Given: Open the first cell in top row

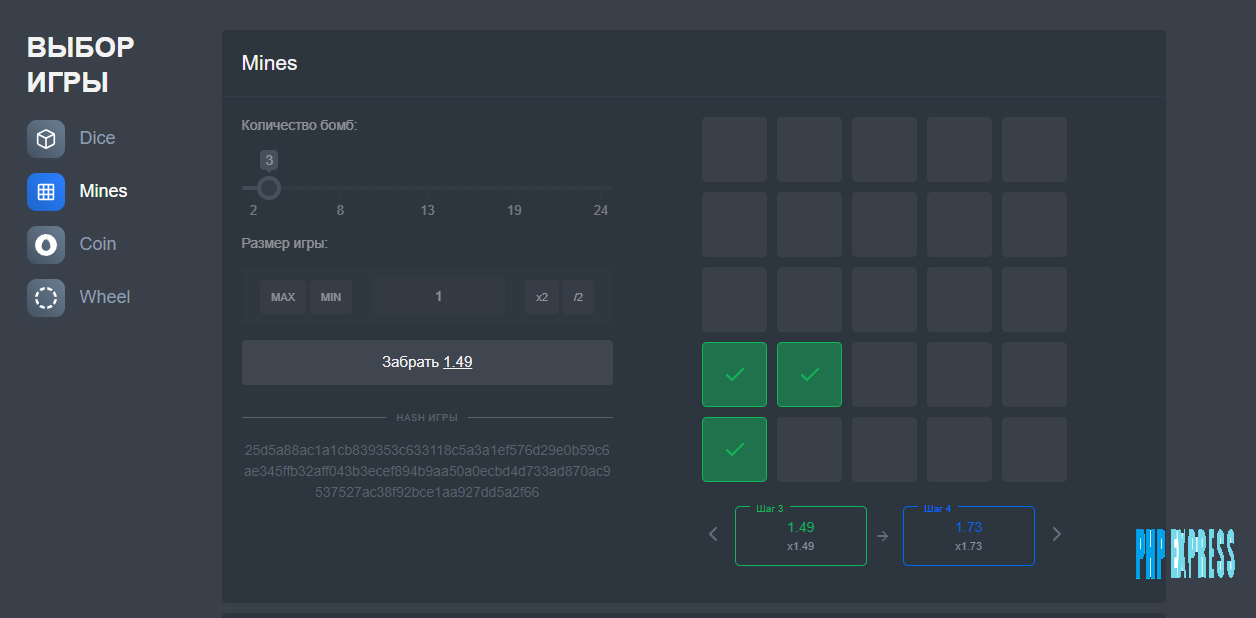Looking at the screenshot, I should (734, 150).
